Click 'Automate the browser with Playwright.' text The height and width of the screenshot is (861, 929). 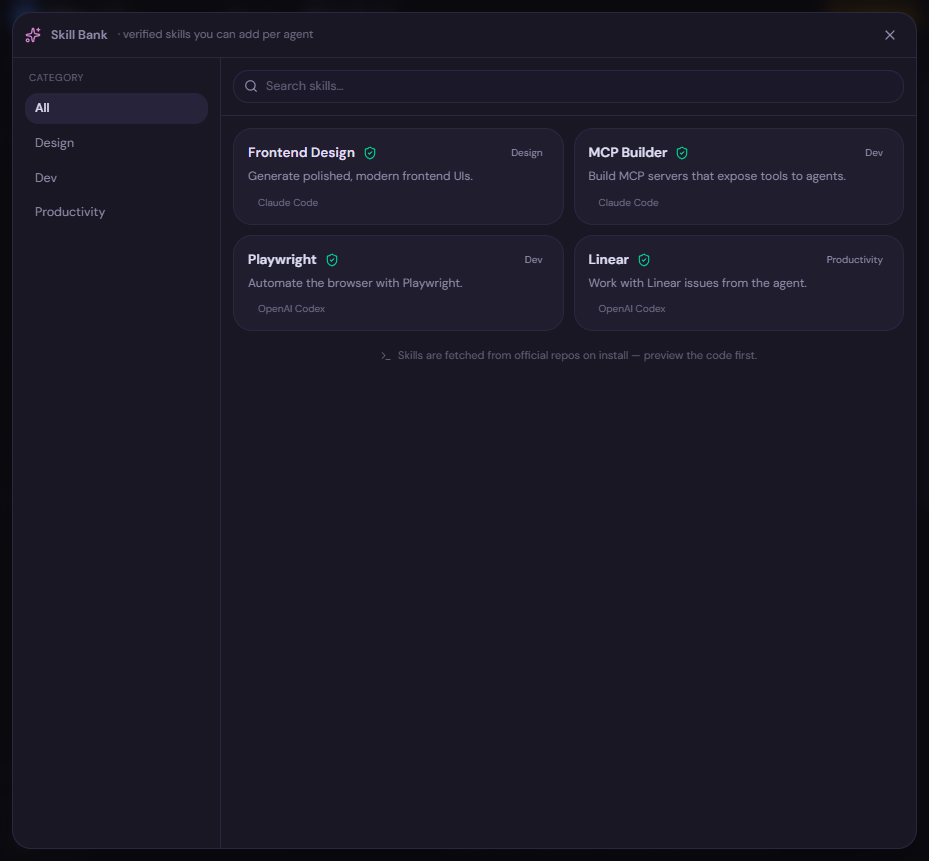[355, 283]
